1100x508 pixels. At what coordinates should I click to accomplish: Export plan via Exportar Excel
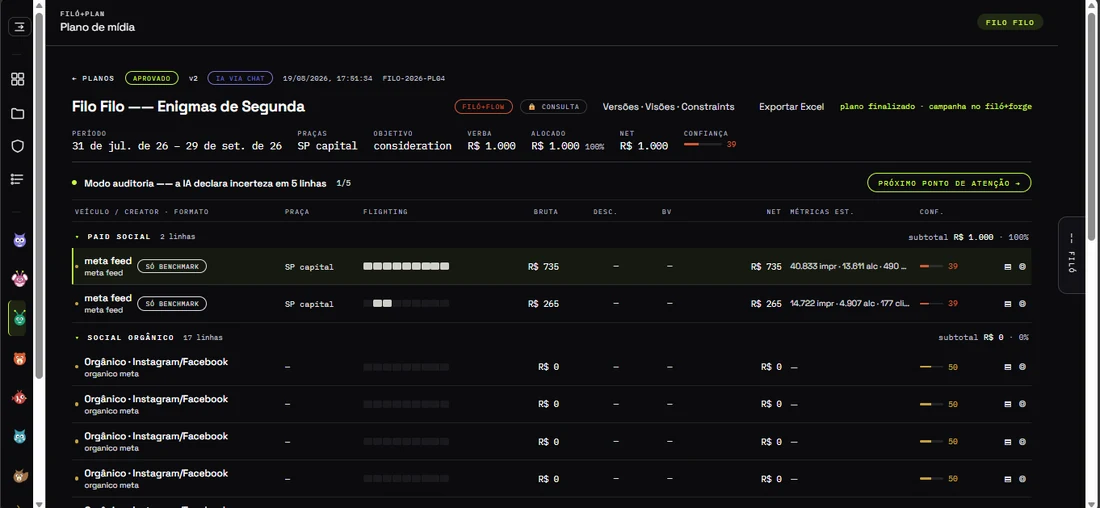[x=791, y=107]
